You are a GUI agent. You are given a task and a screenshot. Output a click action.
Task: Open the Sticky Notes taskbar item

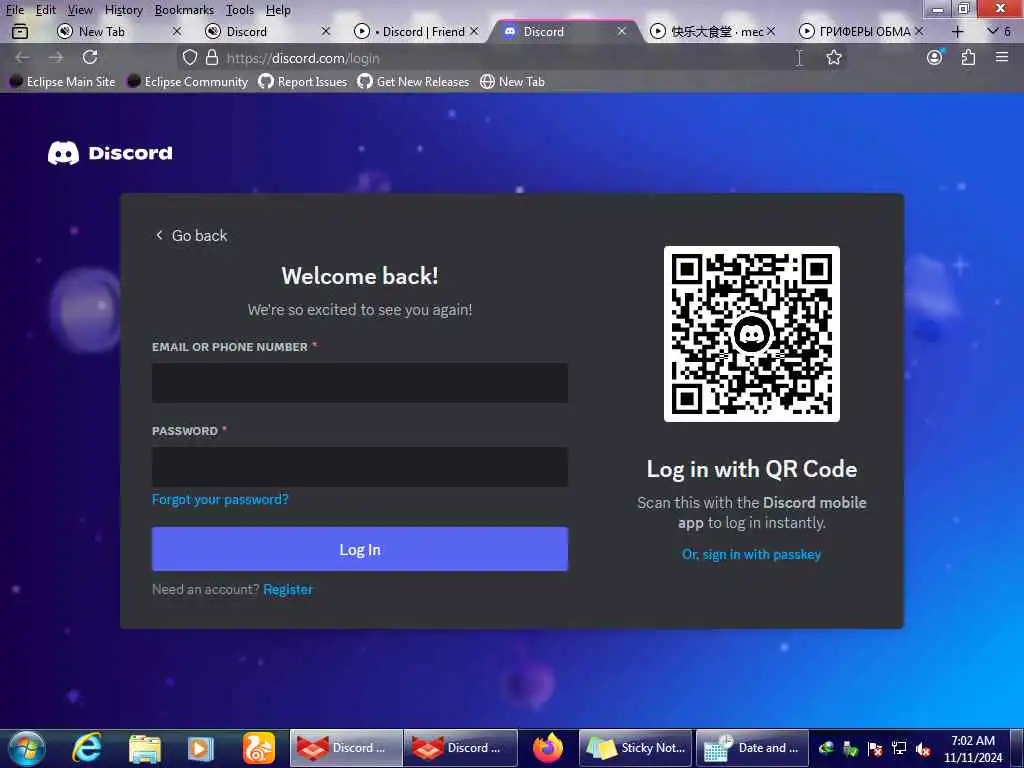pos(635,748)
